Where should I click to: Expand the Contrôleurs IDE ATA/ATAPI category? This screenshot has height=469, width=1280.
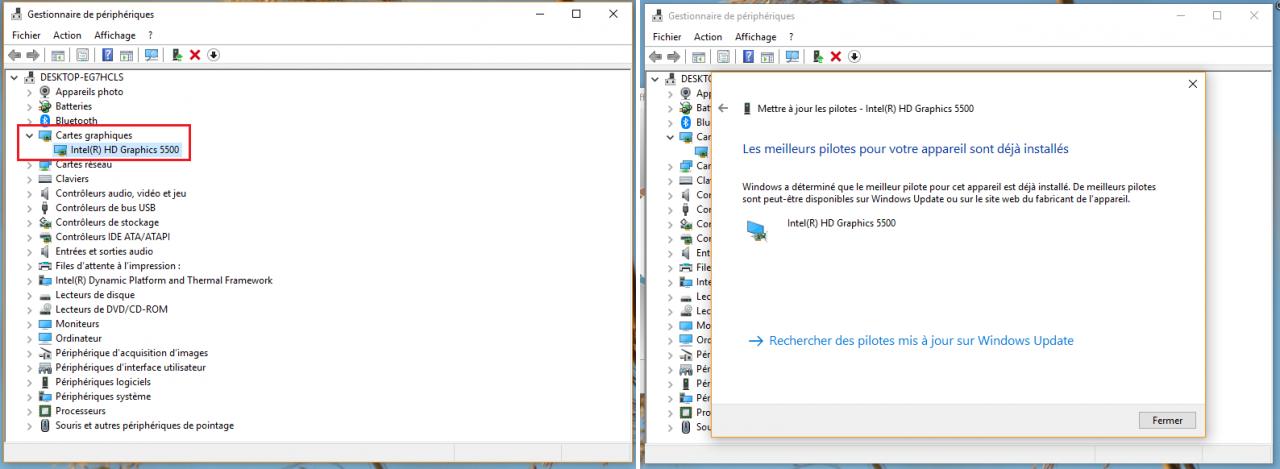[29, 237]
